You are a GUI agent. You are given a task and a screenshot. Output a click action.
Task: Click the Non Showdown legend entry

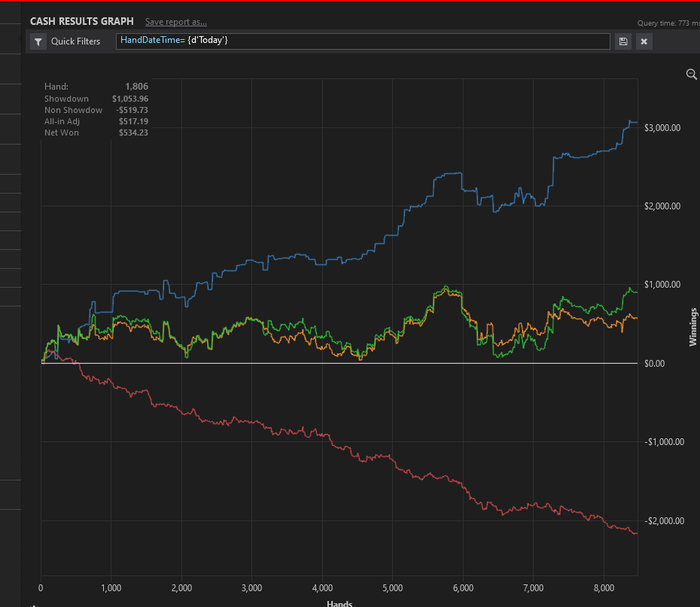pyautogui.click(x=73, y=110)
